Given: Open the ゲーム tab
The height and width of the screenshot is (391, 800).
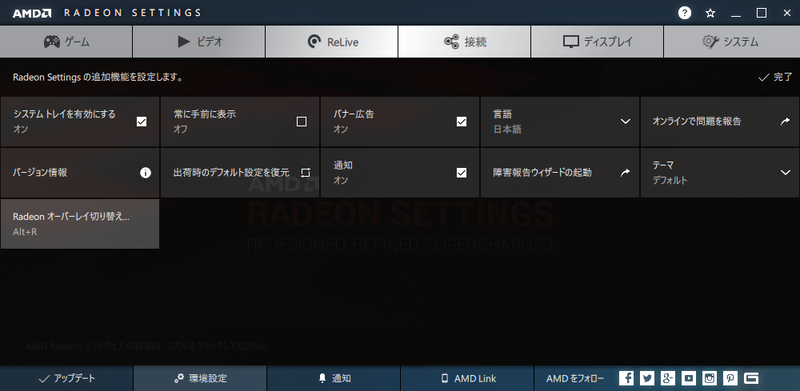Looking at the screenshot, I should (66, 41).
